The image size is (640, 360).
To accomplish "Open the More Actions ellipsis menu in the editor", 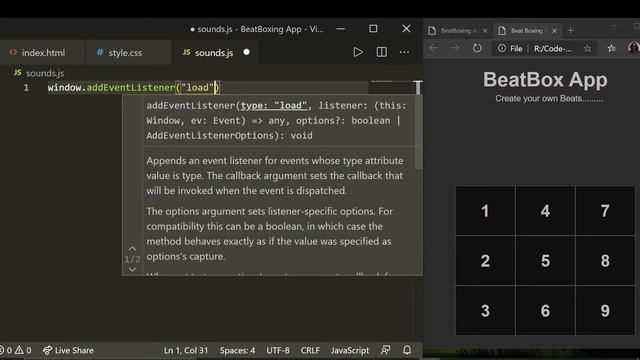I will click(x=404, y=52).
